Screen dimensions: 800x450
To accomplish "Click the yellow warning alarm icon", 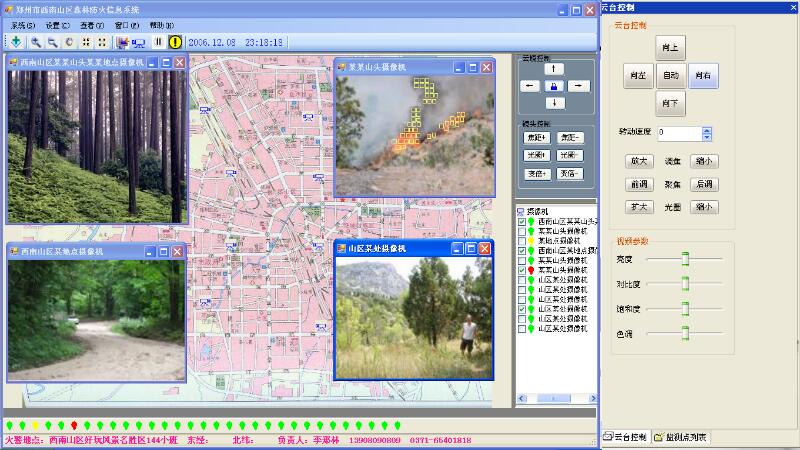I will pyautogui.click(x=175, y=42).
